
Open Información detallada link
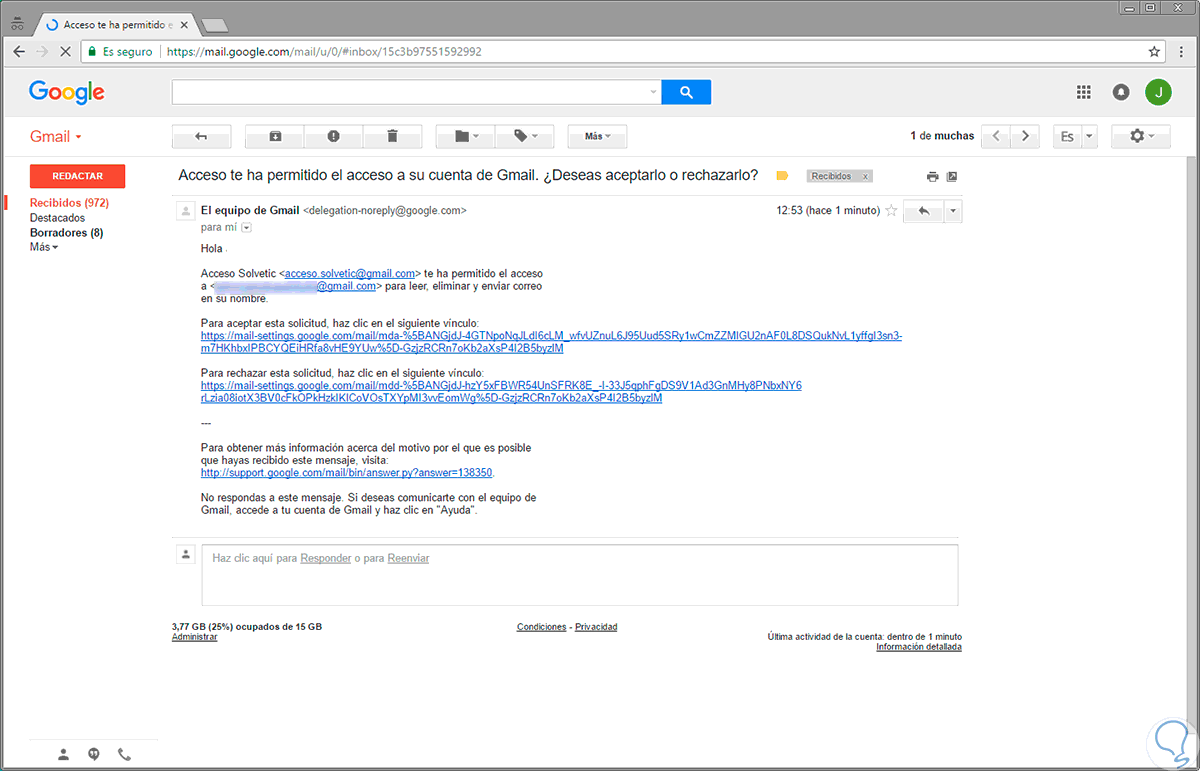pyautogui.click(x=919, y=647)
